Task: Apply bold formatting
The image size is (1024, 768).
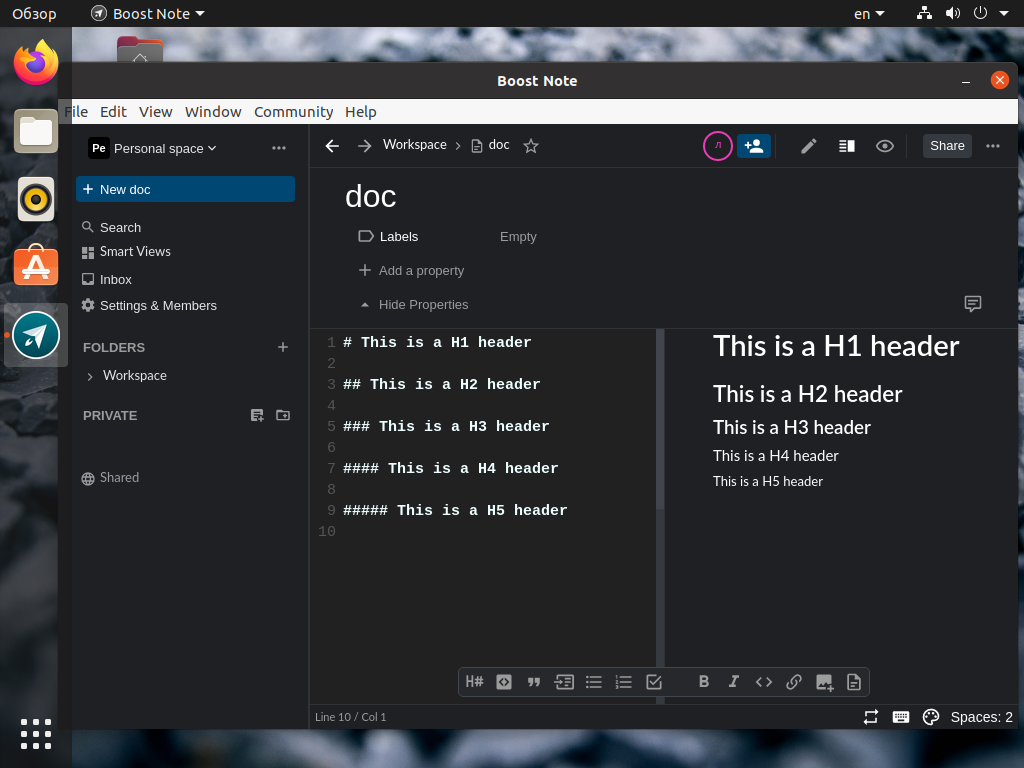Action: tap(703, 682)
